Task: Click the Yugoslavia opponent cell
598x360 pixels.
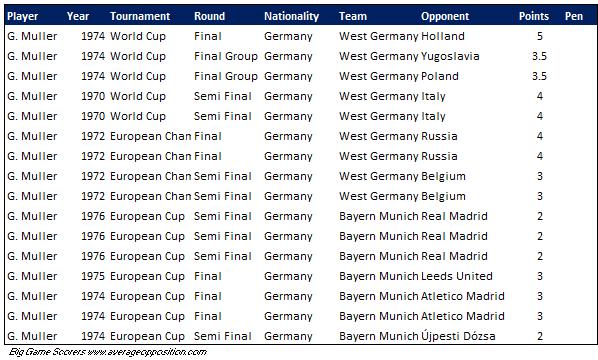Action: (450, 56)
